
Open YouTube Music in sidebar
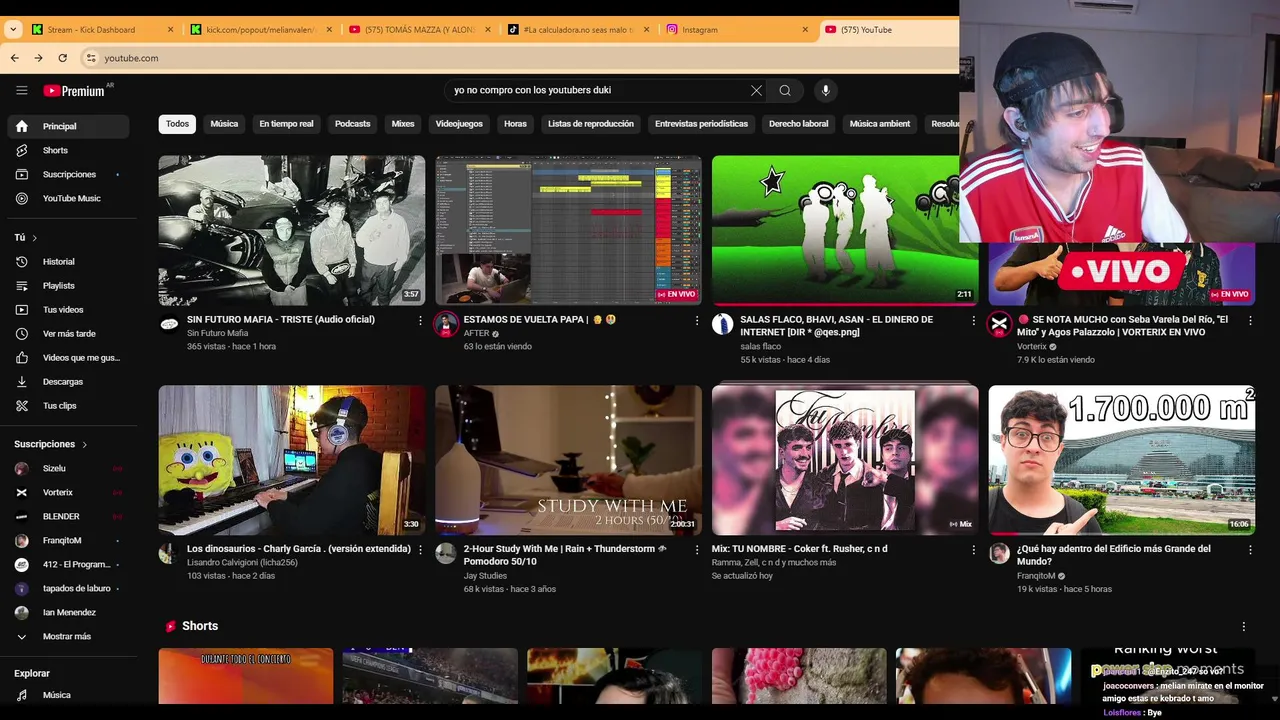pyautogui.click(x=68, y=198)
